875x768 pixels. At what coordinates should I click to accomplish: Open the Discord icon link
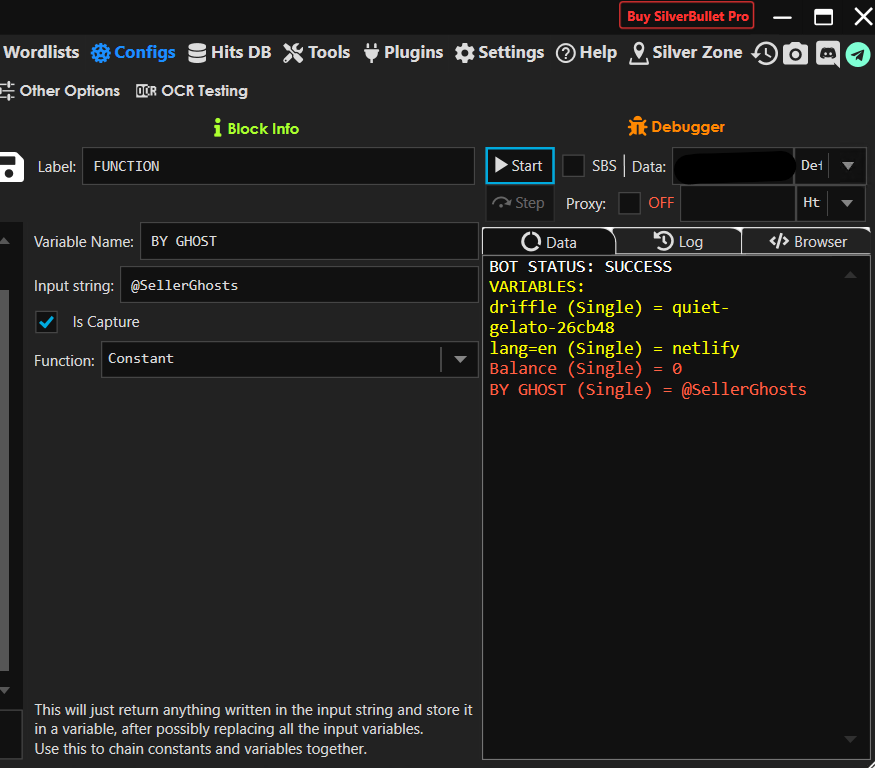click(x=827, y=54)
